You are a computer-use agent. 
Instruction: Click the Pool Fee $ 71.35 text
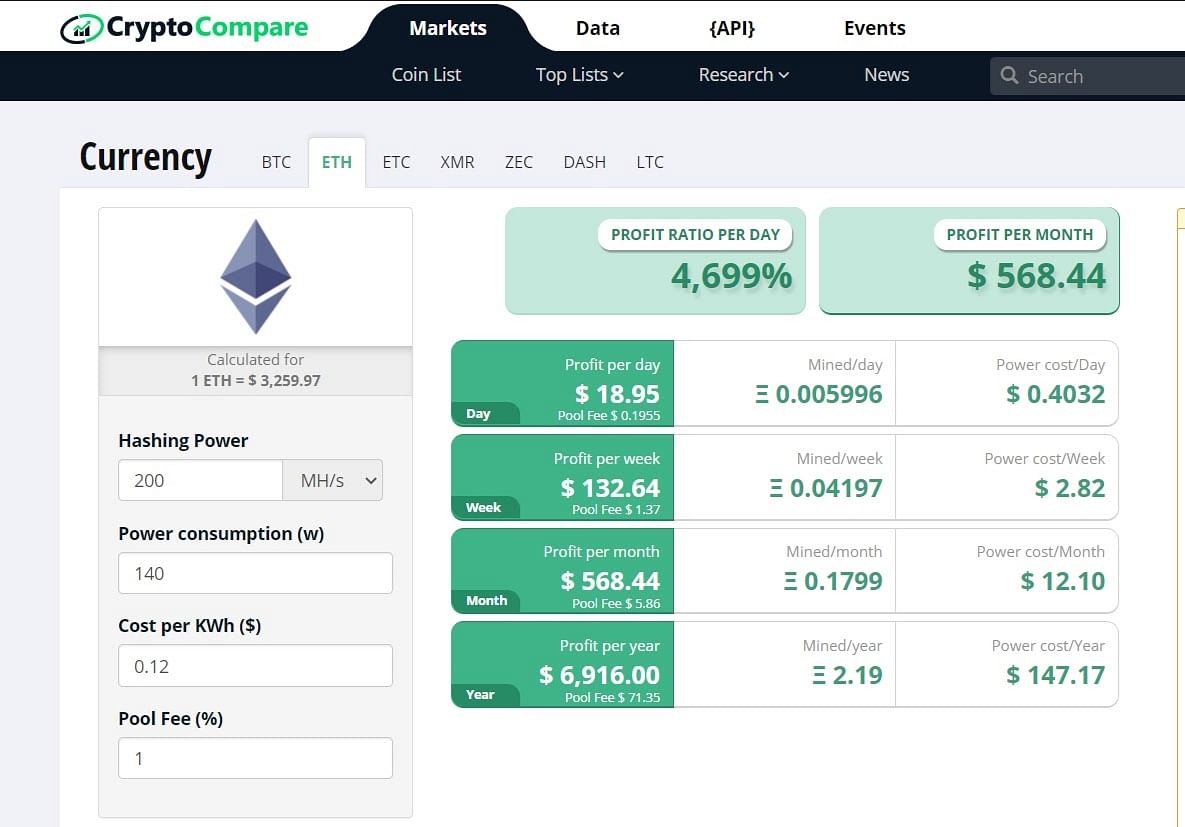(612, 697)
